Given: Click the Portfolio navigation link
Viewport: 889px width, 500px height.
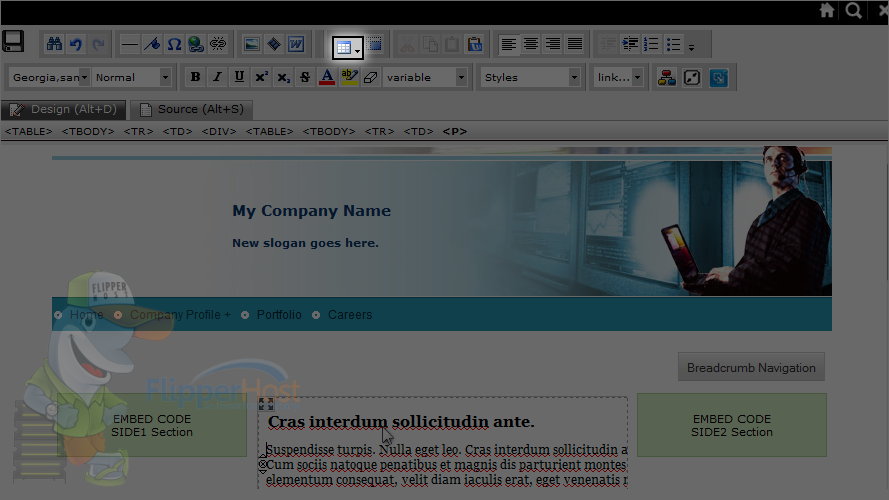Looking at the screenshot, I should coord(279,315).
